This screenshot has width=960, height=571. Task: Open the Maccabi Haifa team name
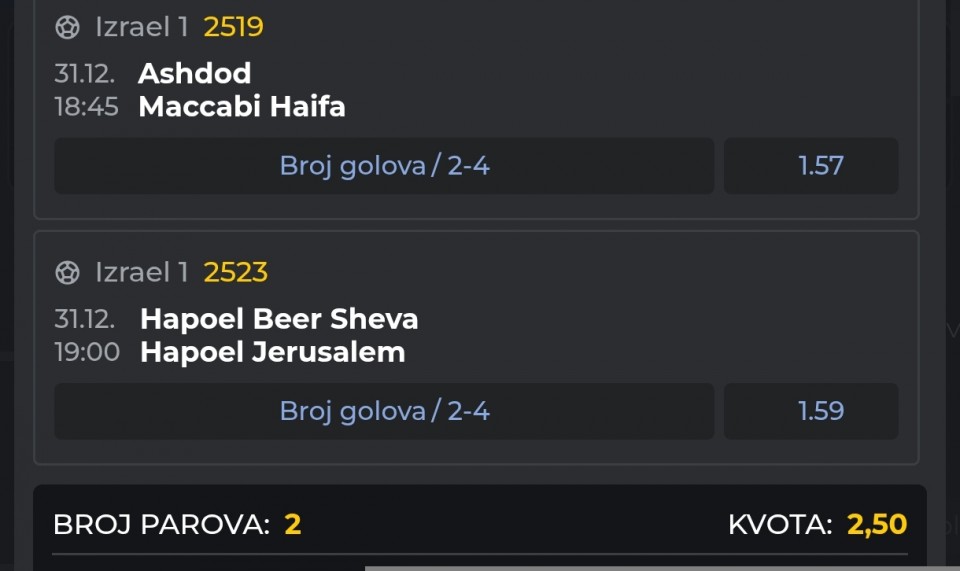coord(242,106)
